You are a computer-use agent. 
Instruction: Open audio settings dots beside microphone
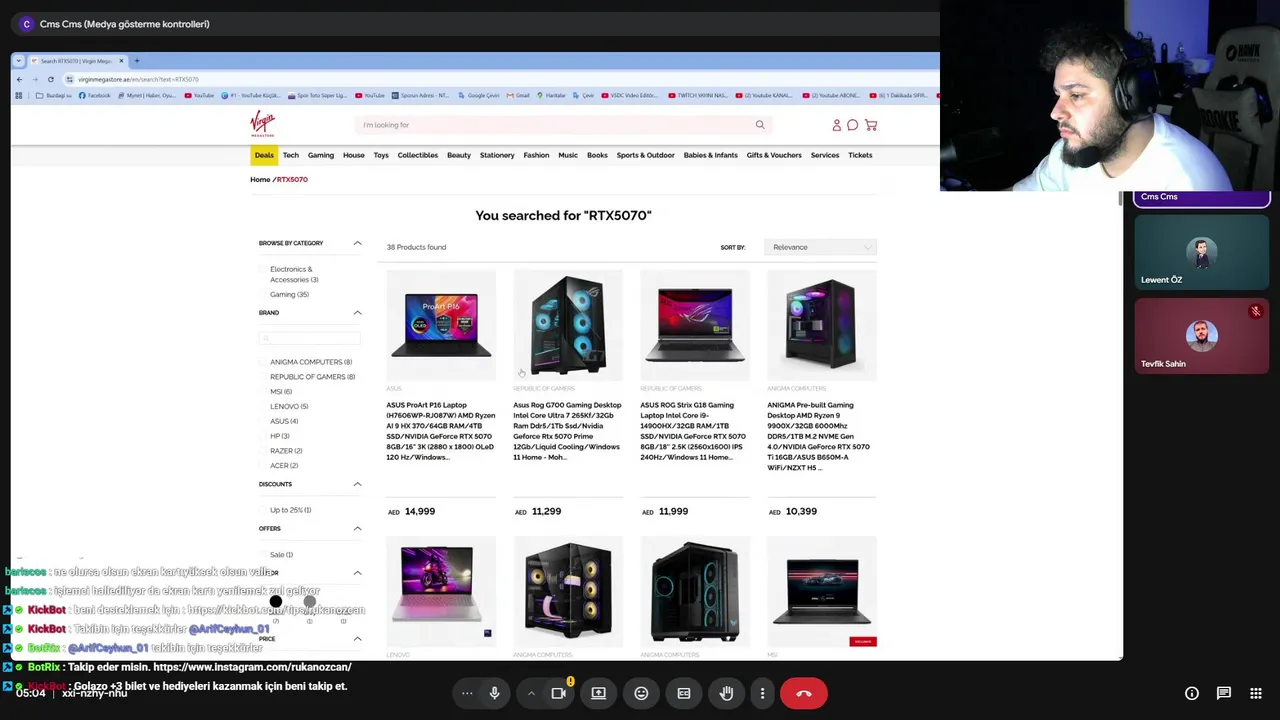467,693
